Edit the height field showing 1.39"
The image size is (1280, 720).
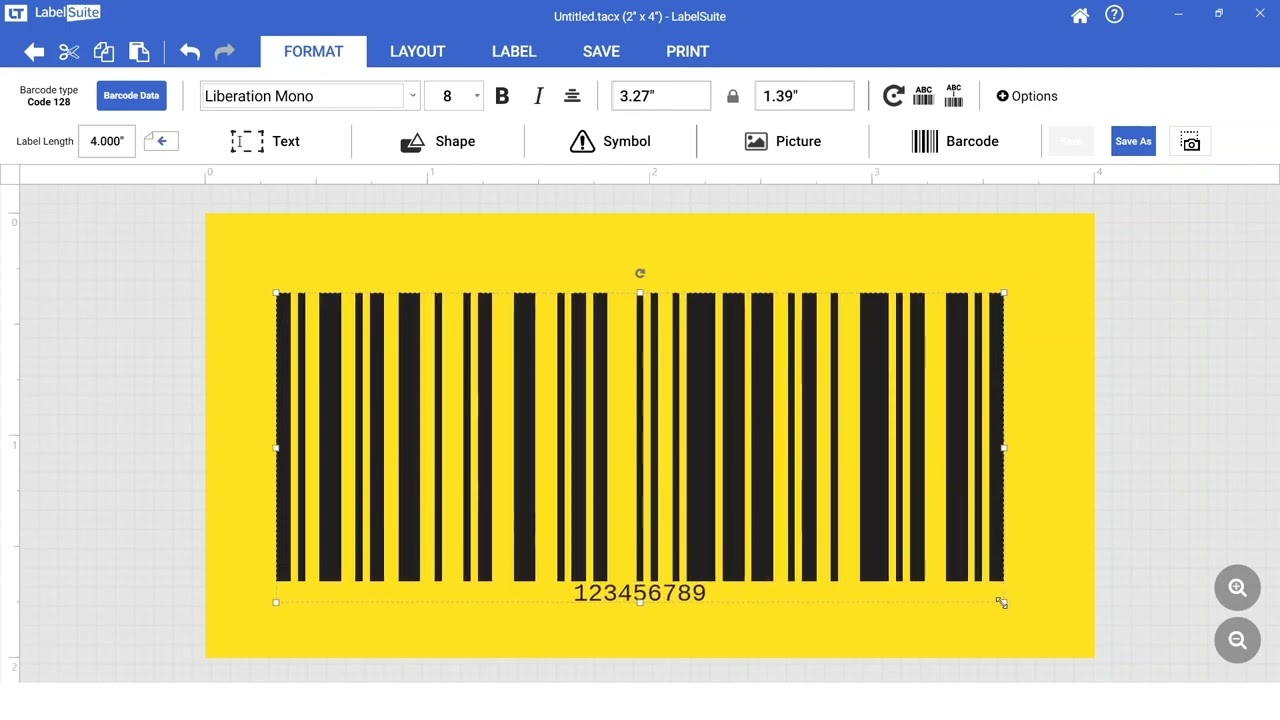[805, 96]
